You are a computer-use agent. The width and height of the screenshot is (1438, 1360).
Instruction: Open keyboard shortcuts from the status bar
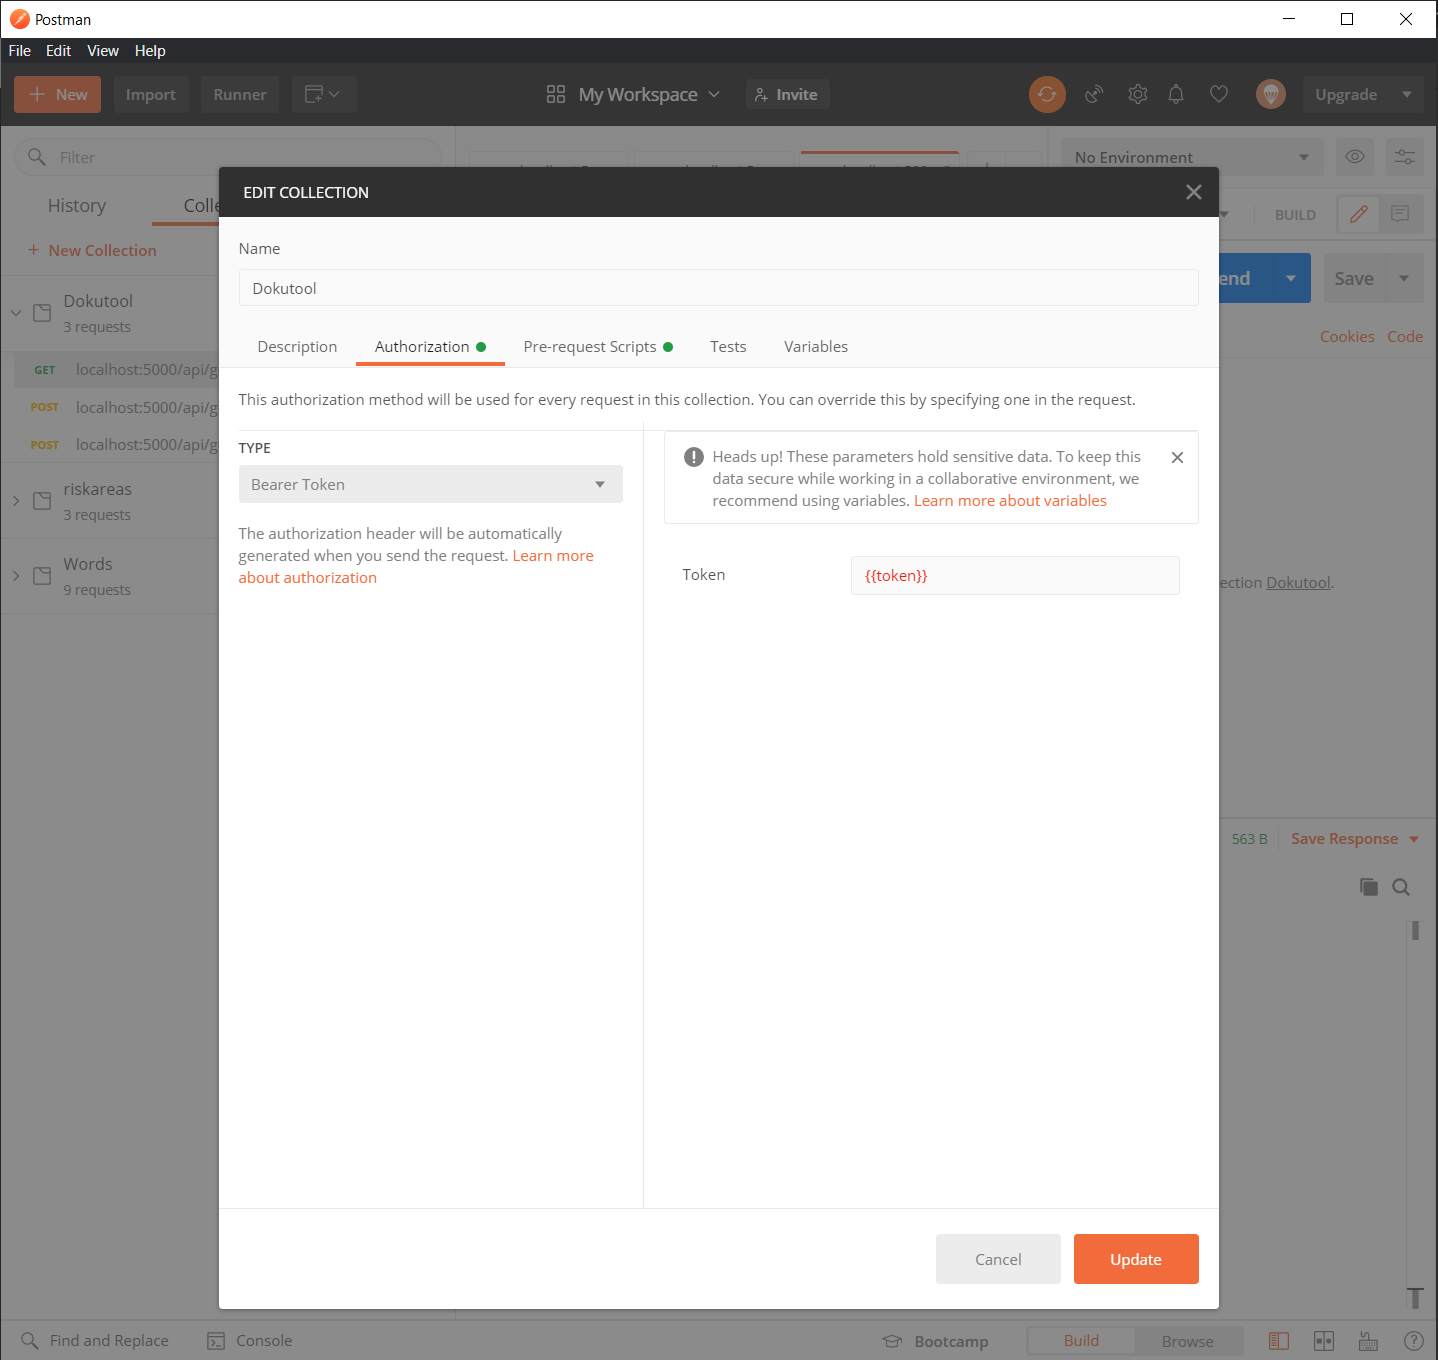[1368, 1341]
